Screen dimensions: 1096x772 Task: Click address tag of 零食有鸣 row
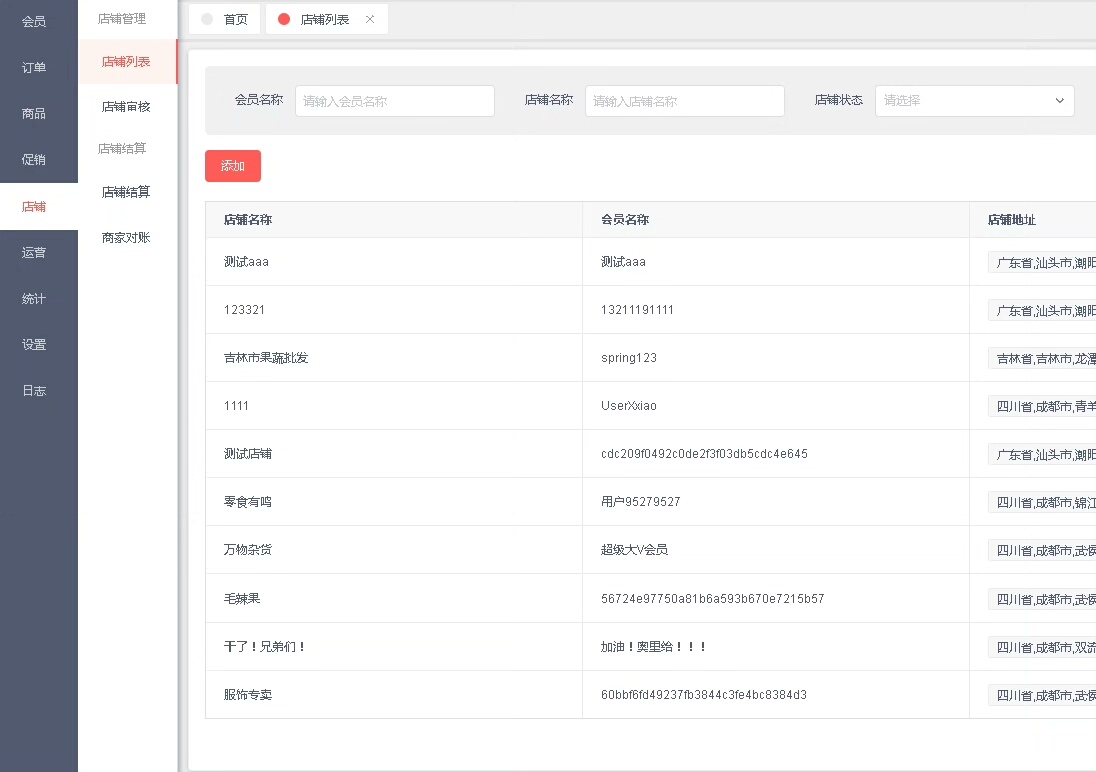coord(1041,502)
